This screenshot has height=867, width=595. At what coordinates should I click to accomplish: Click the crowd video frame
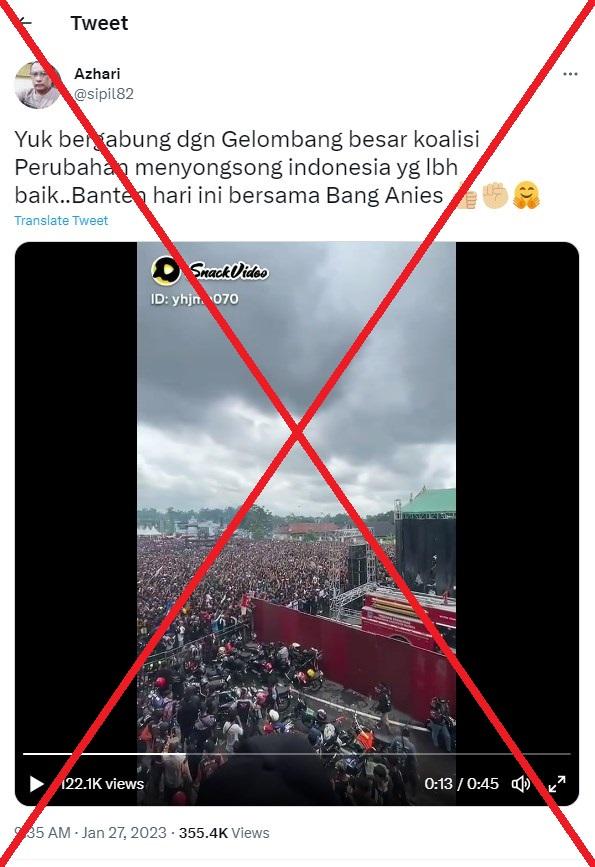tap(296, 523)
